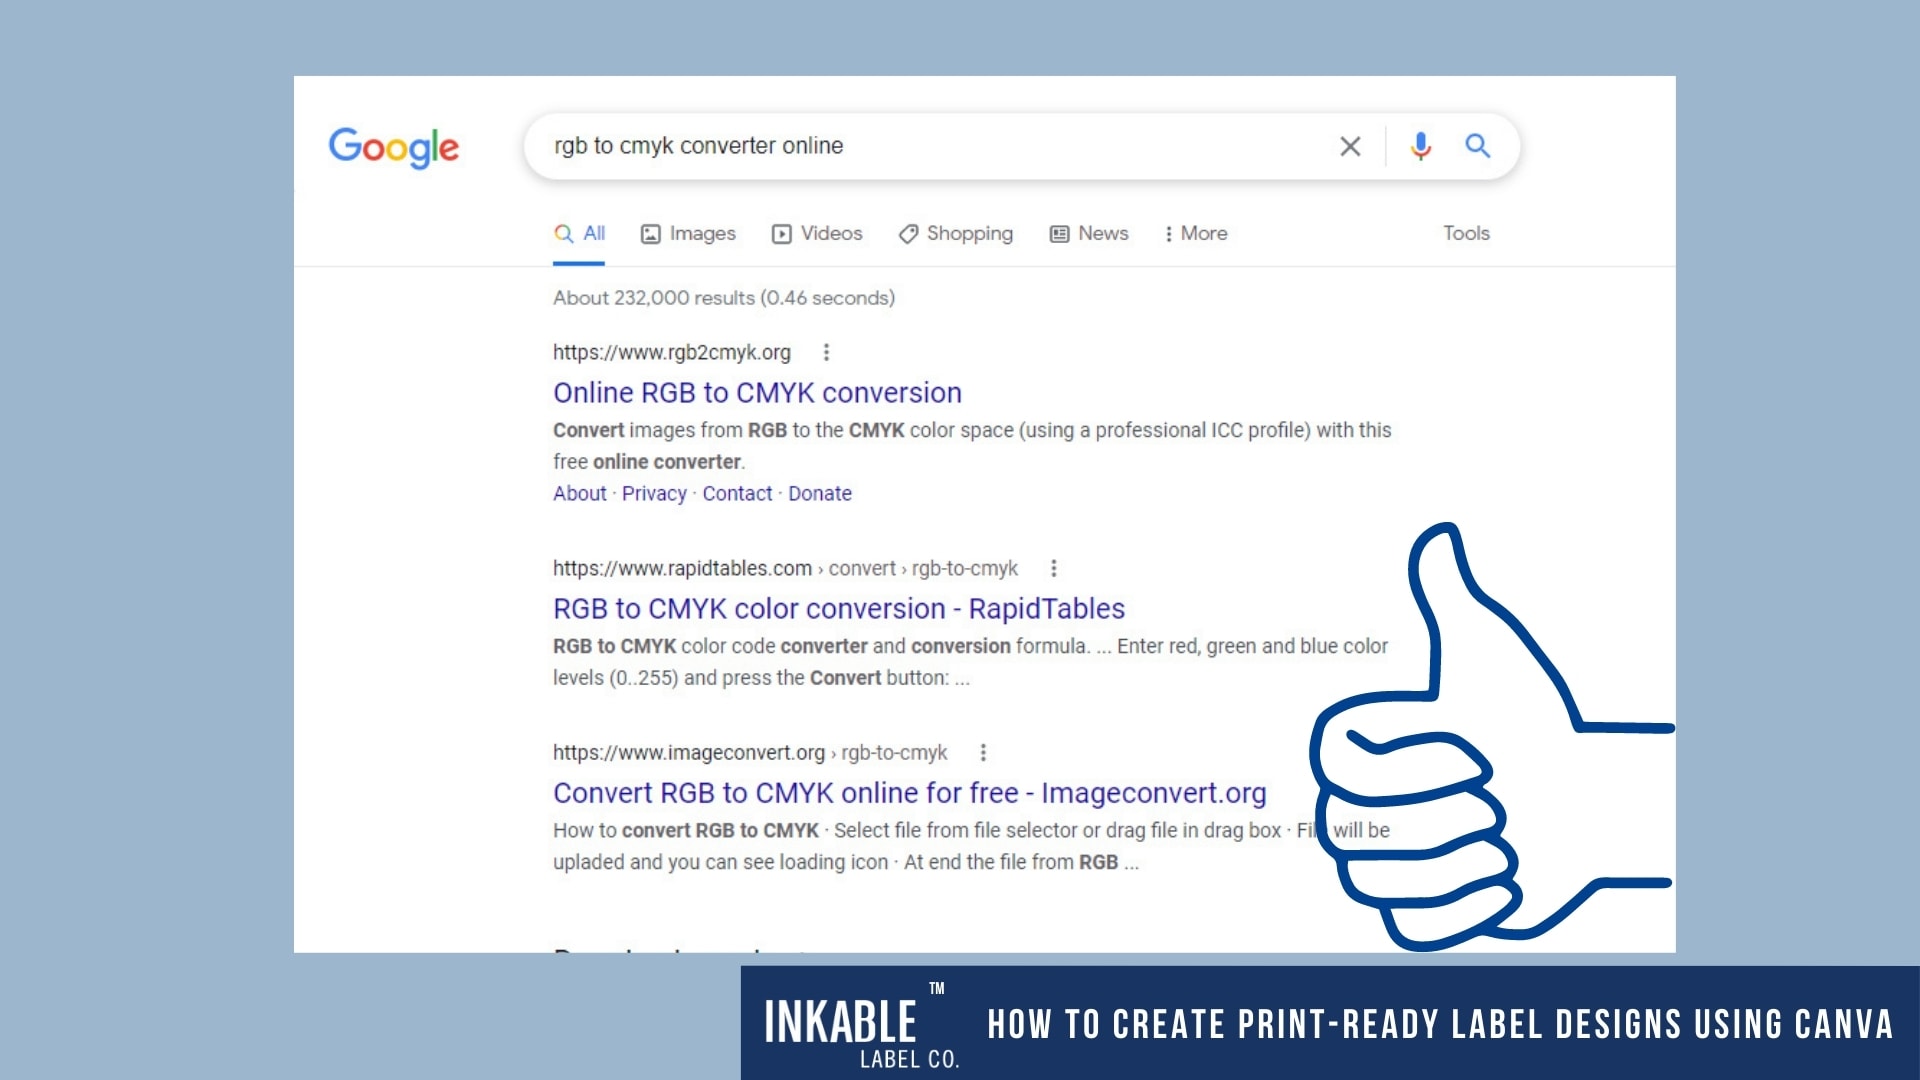Visit the RapidTables color conversion result
Viewport: 1920px width, 1080px height.
point(838,608)
